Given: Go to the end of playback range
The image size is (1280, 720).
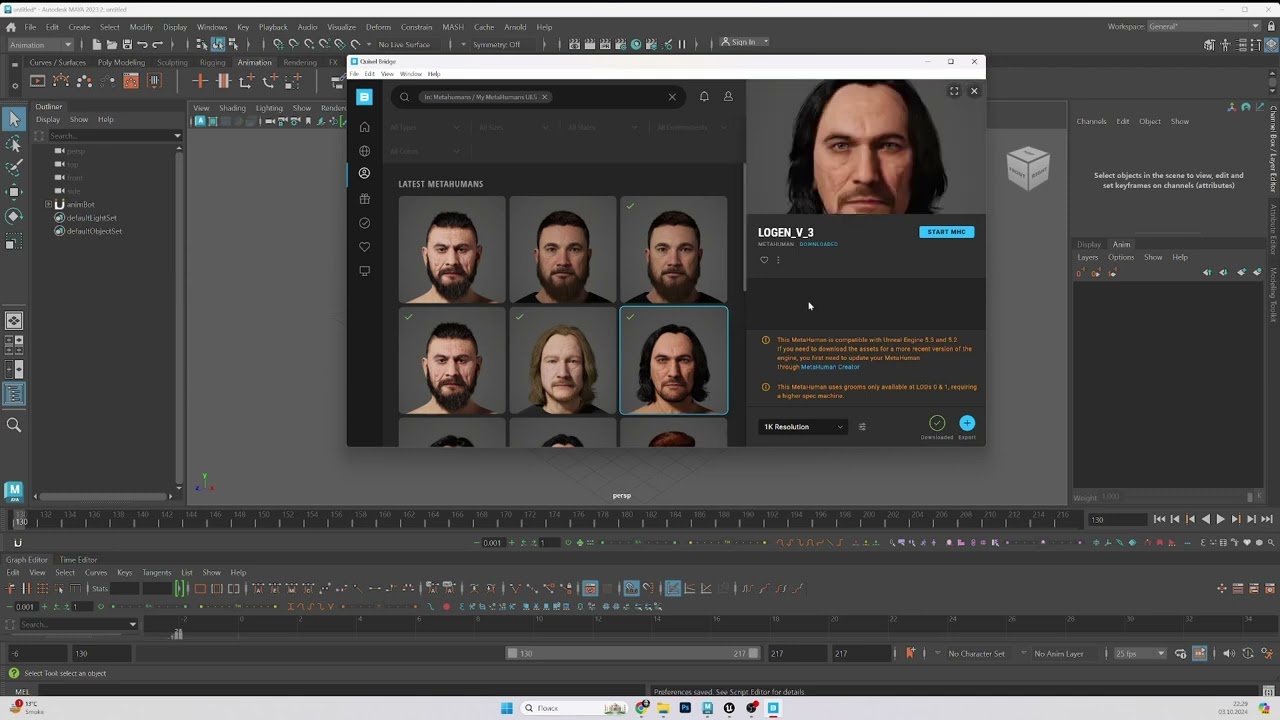Looking at the screenshot, I should [1266, 519].
